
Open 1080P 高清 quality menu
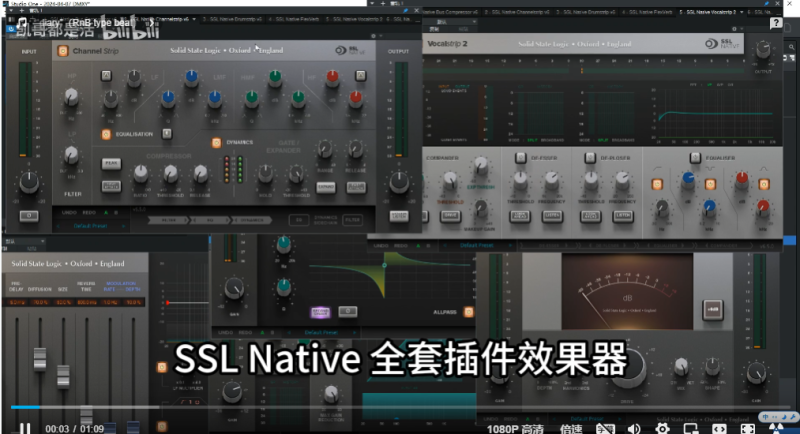coord(515,429)
